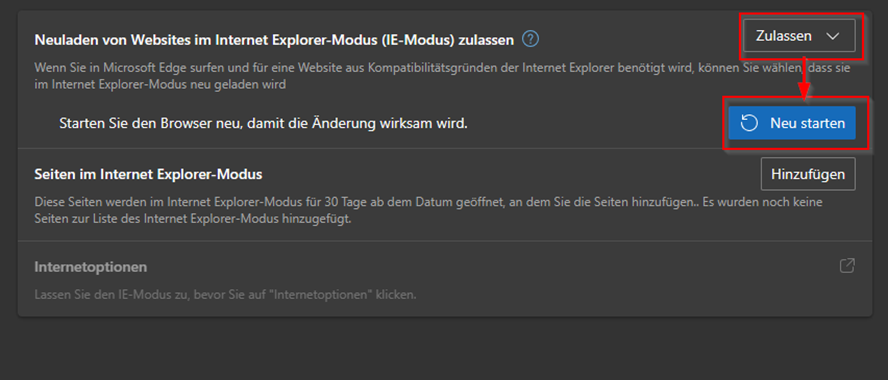Restart browser with Neu starten button

pos(792,123)
